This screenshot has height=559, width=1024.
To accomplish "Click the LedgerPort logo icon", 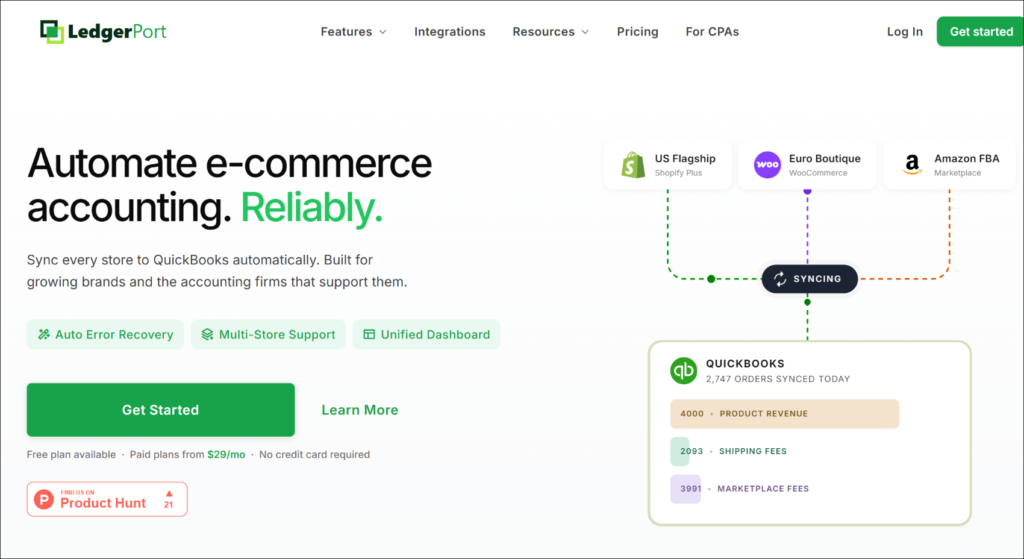I will (52, 31).
